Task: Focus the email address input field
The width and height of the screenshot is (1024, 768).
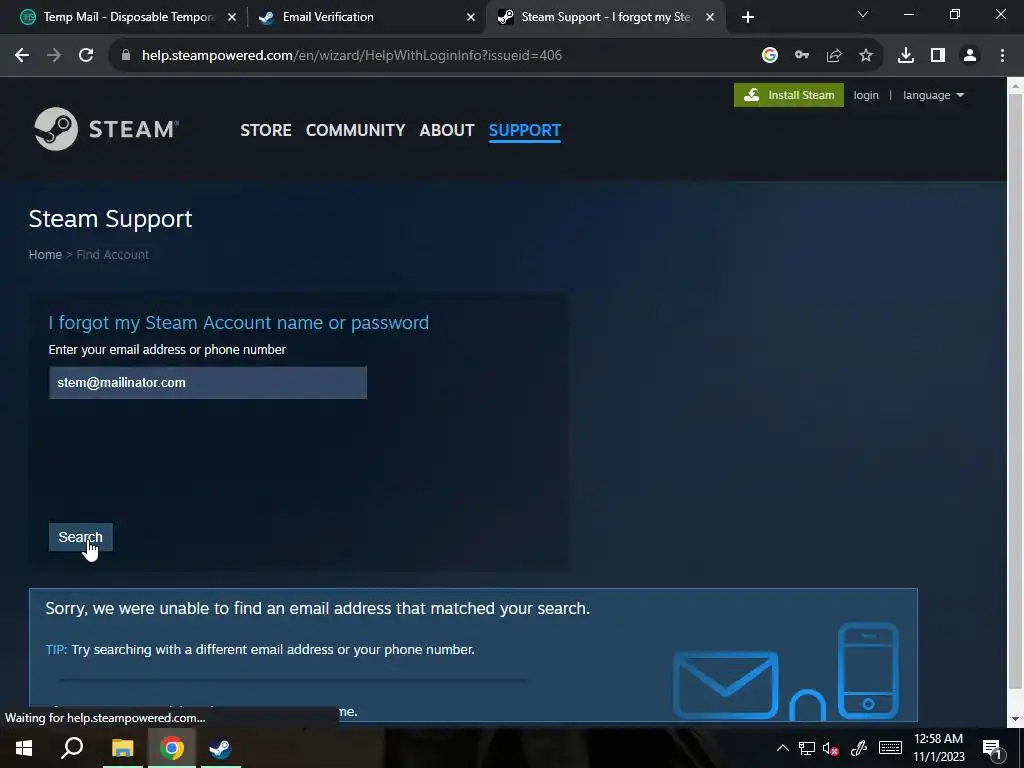Action: (208, 383)
